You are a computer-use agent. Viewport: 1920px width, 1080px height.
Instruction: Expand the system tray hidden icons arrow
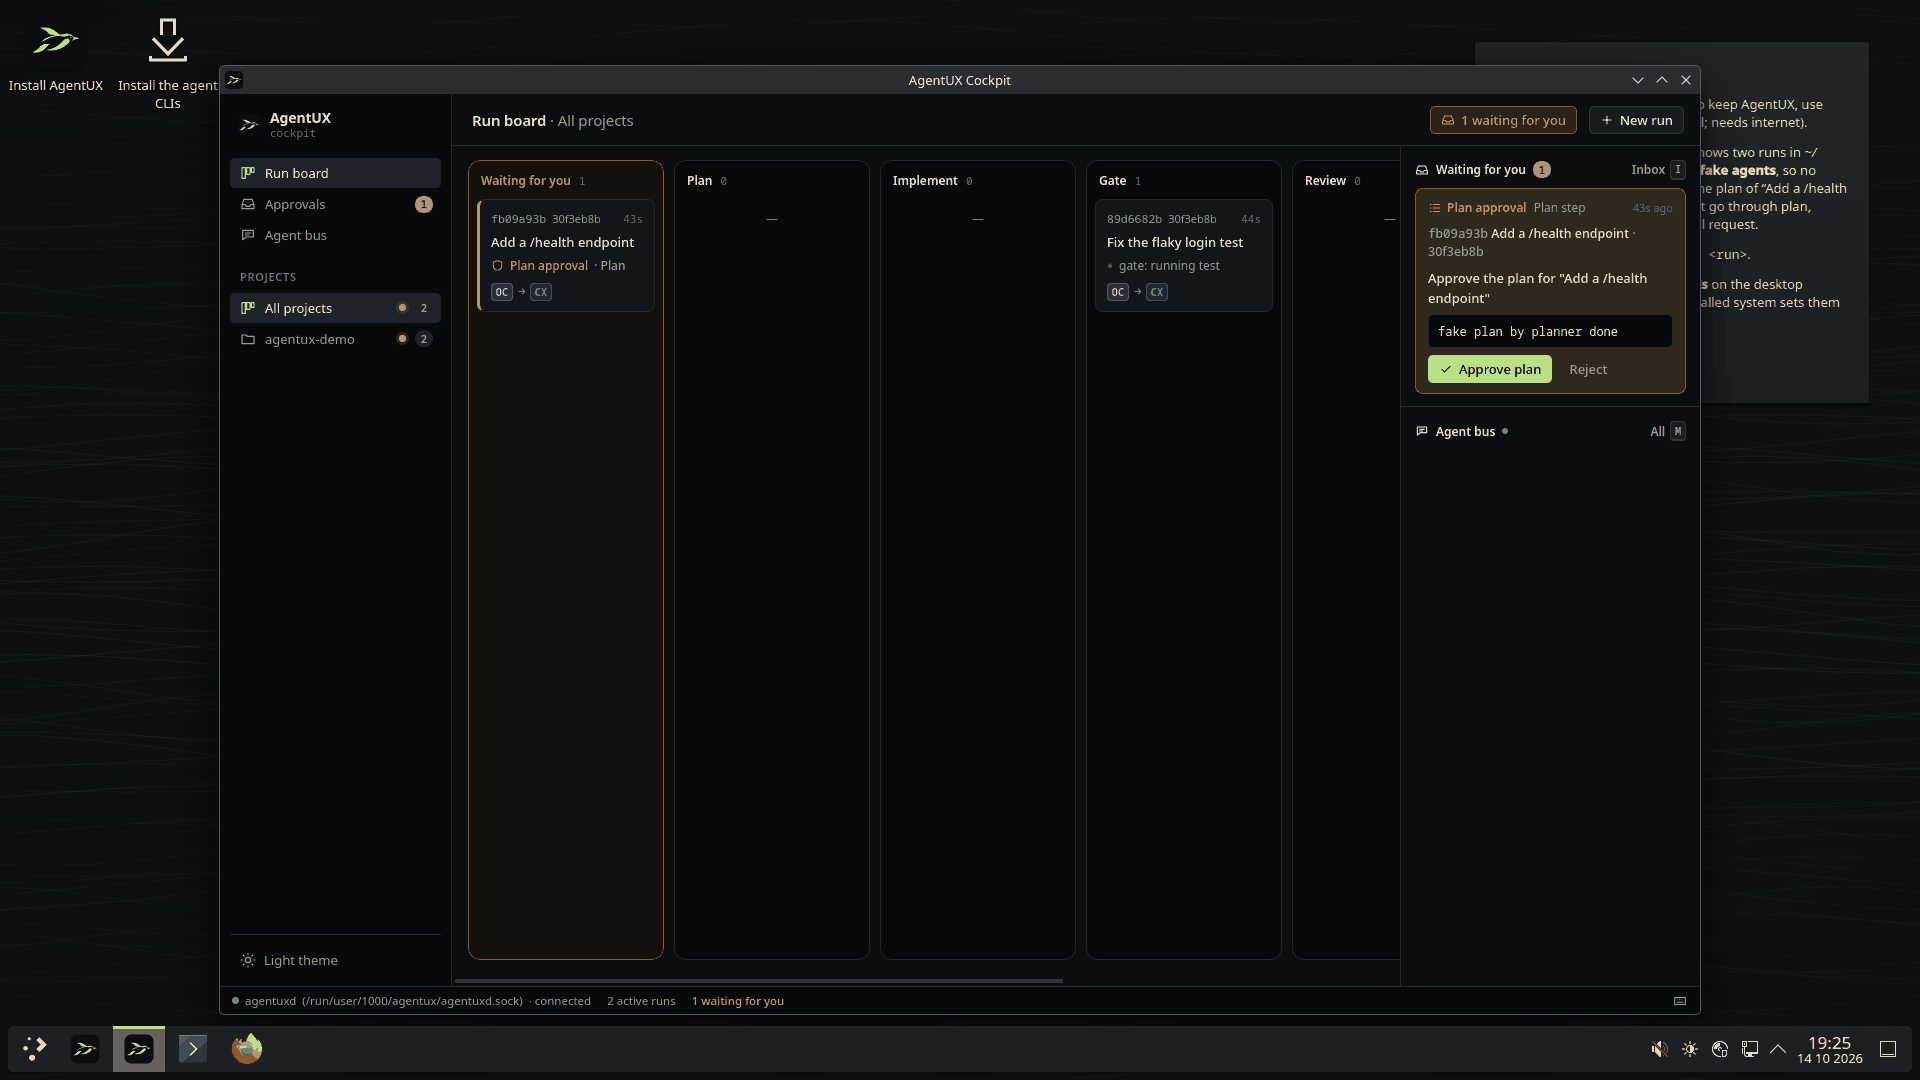(1778, 1049)
